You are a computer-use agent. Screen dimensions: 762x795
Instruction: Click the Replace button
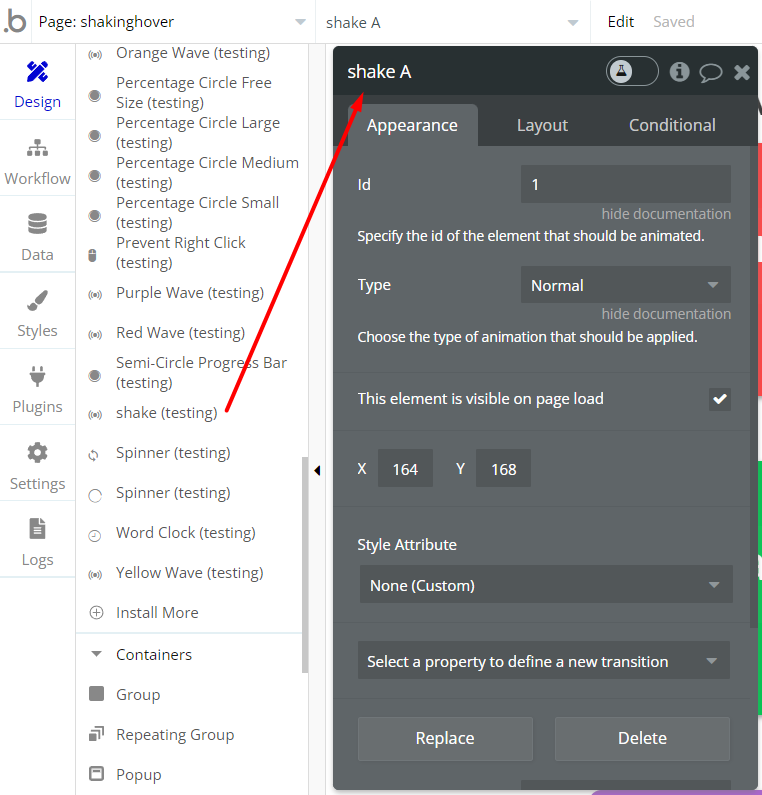click(x=445, y=738)
